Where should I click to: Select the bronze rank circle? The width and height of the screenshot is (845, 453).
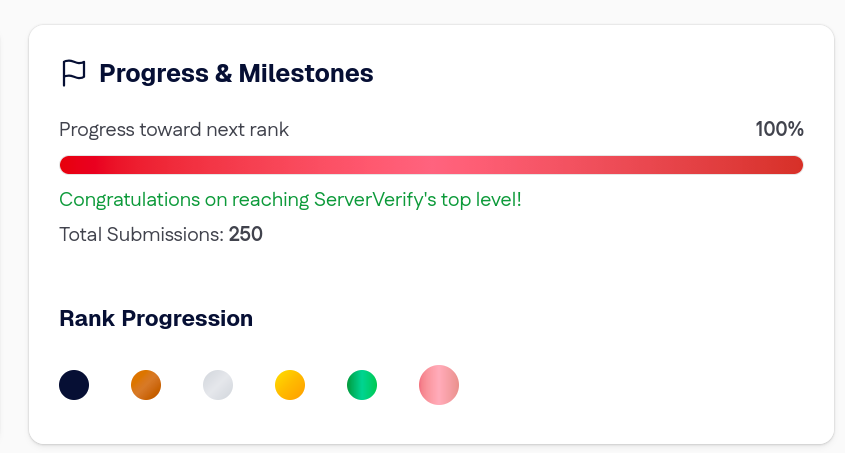pyautogui.click(x=146, y=385)
